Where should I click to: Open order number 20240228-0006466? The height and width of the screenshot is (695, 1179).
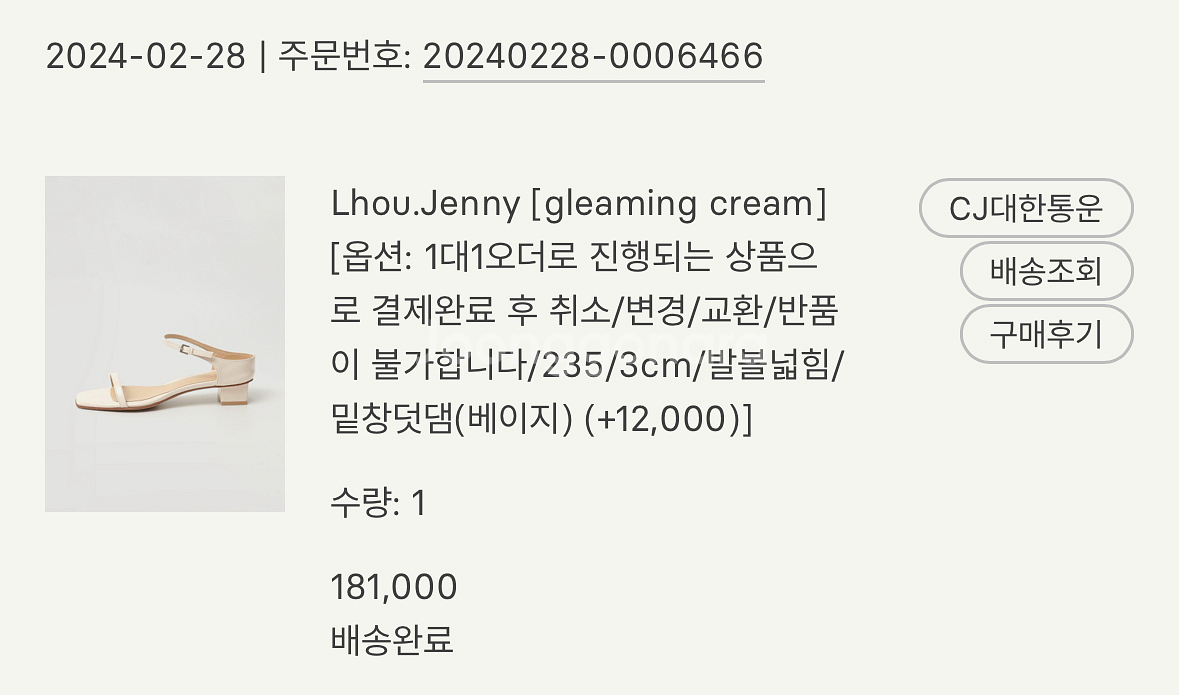tap(593, 56)
